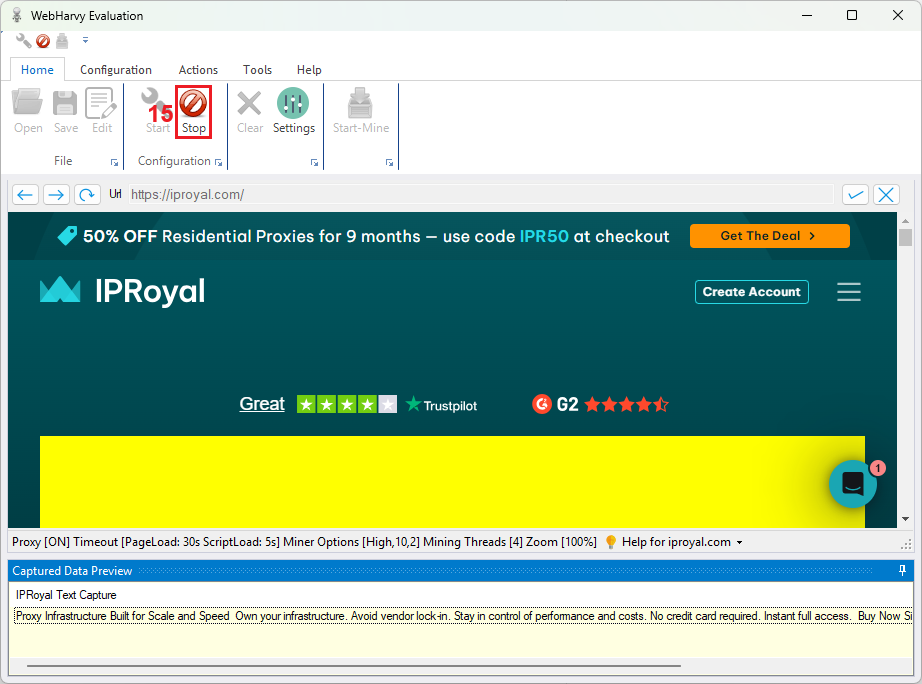Viewport: 922px width, 684px height.
Task: Click the checkmark go button beside URL
Action: (x=855, y=195)
